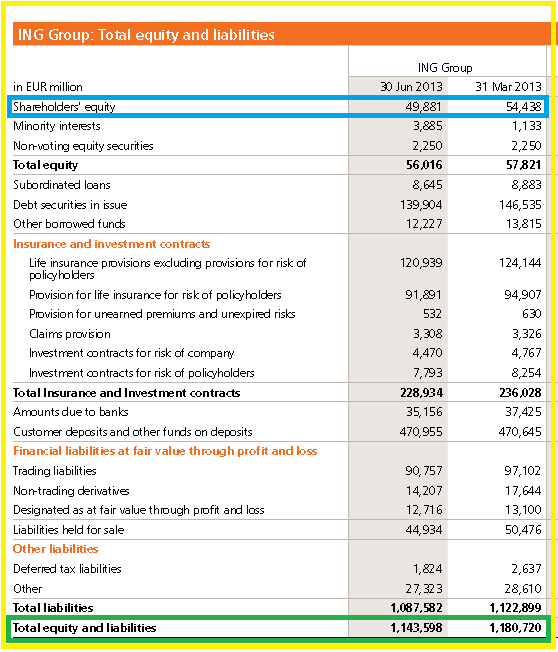Click the Liabilities held for sale value 44,934
The height and width of the screenshot is (652, 558).
click(x=424, y=530)
